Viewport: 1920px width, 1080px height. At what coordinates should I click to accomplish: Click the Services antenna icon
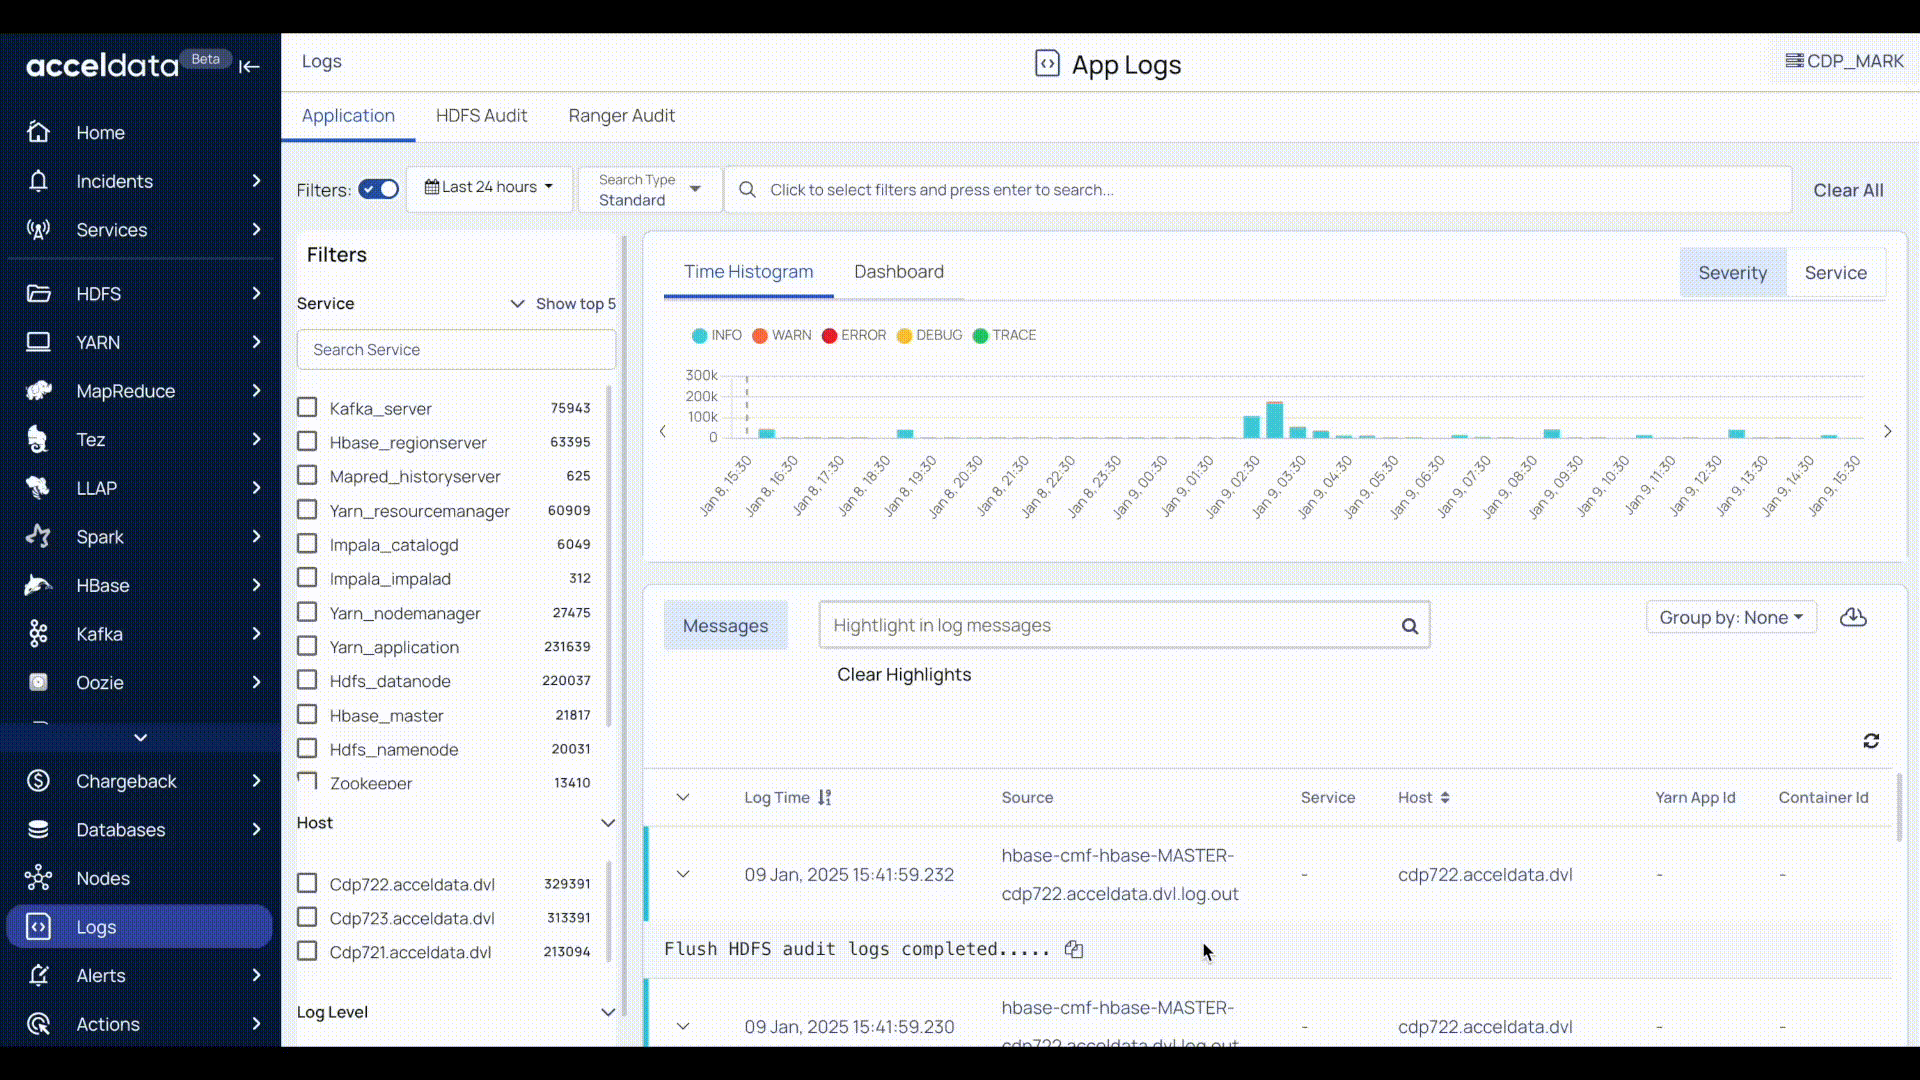point(38,230)
